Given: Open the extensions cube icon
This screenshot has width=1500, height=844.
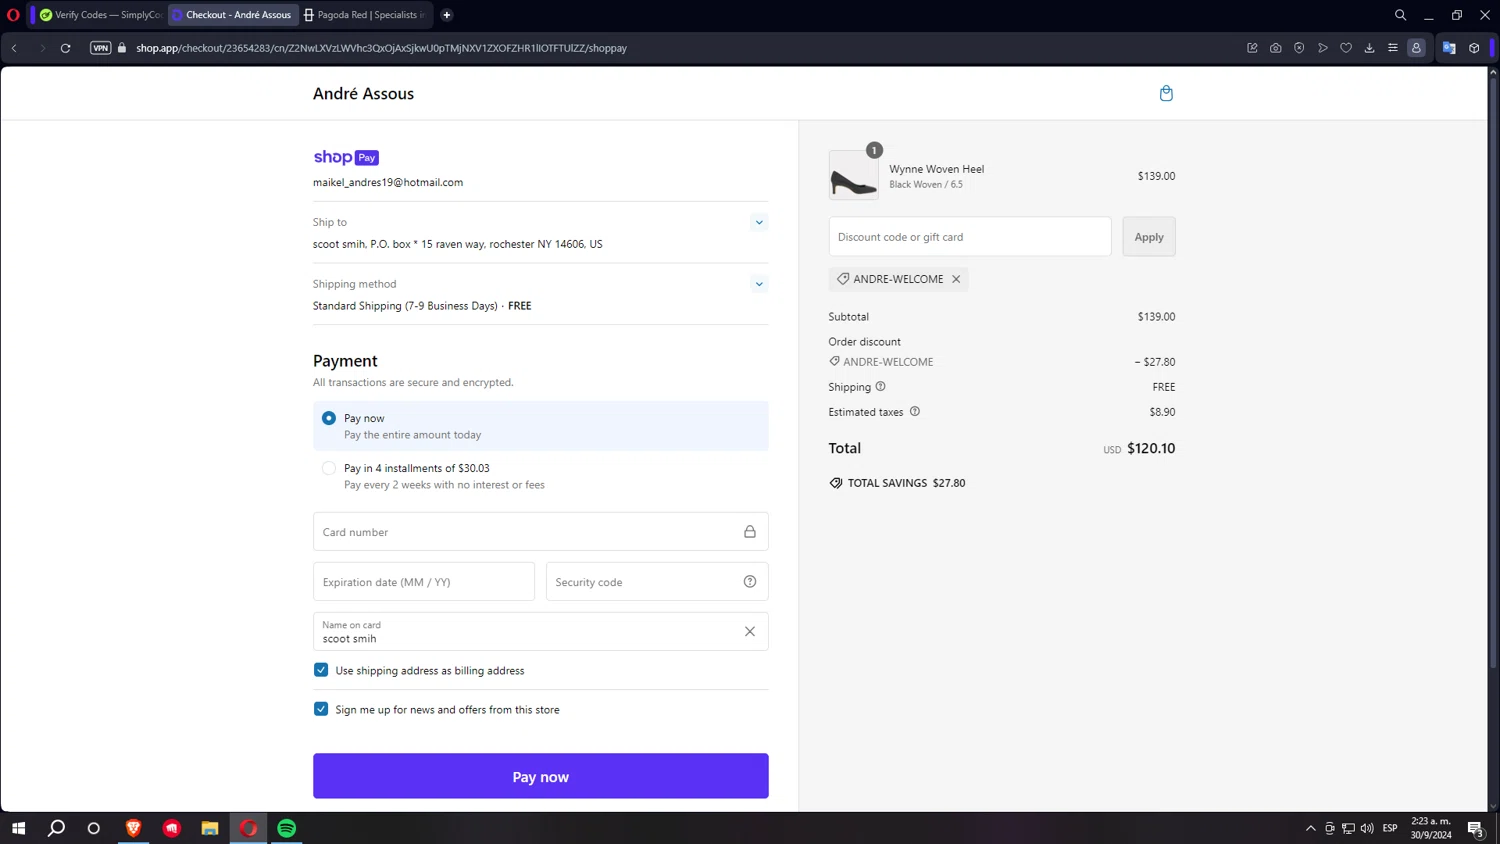Looking at the screenshot, I should 1474,48.
